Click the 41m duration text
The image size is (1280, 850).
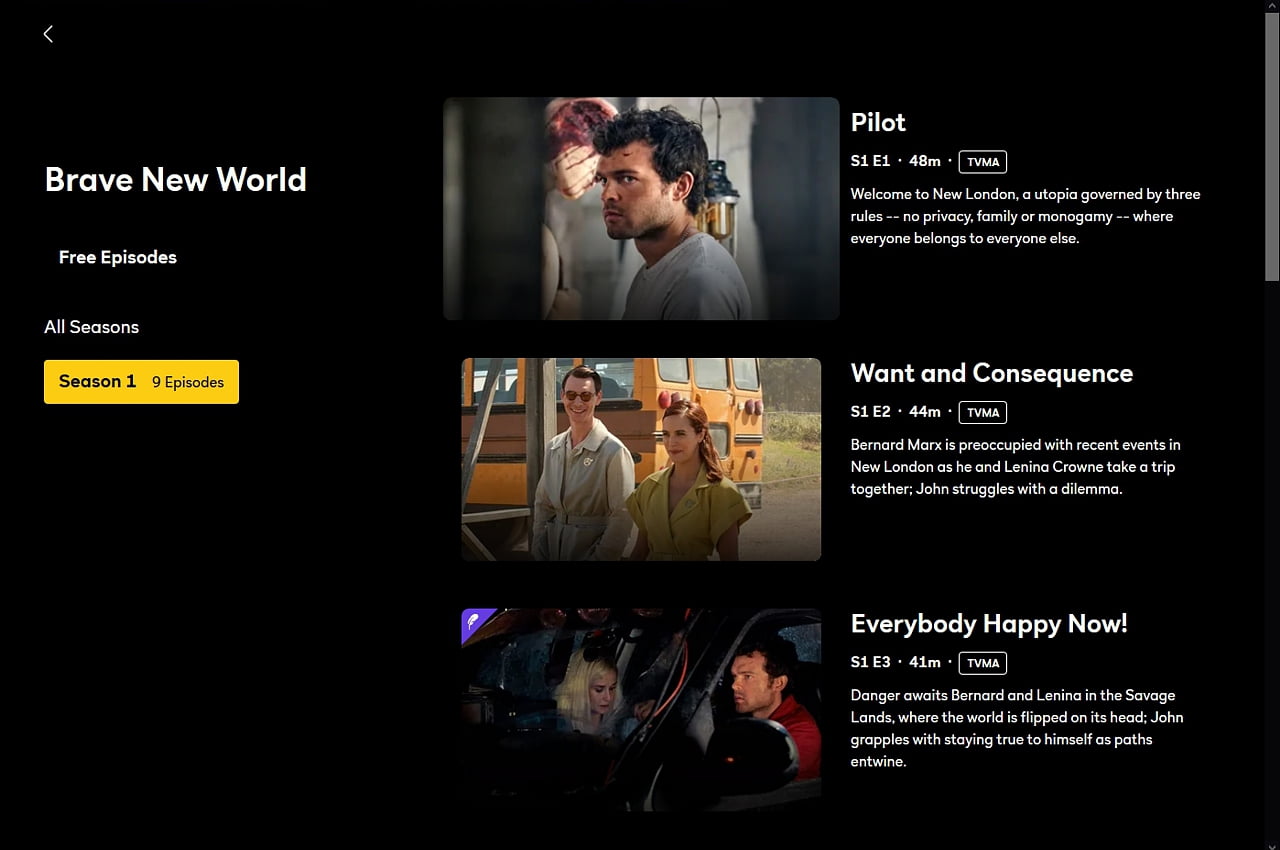point(925,663)
